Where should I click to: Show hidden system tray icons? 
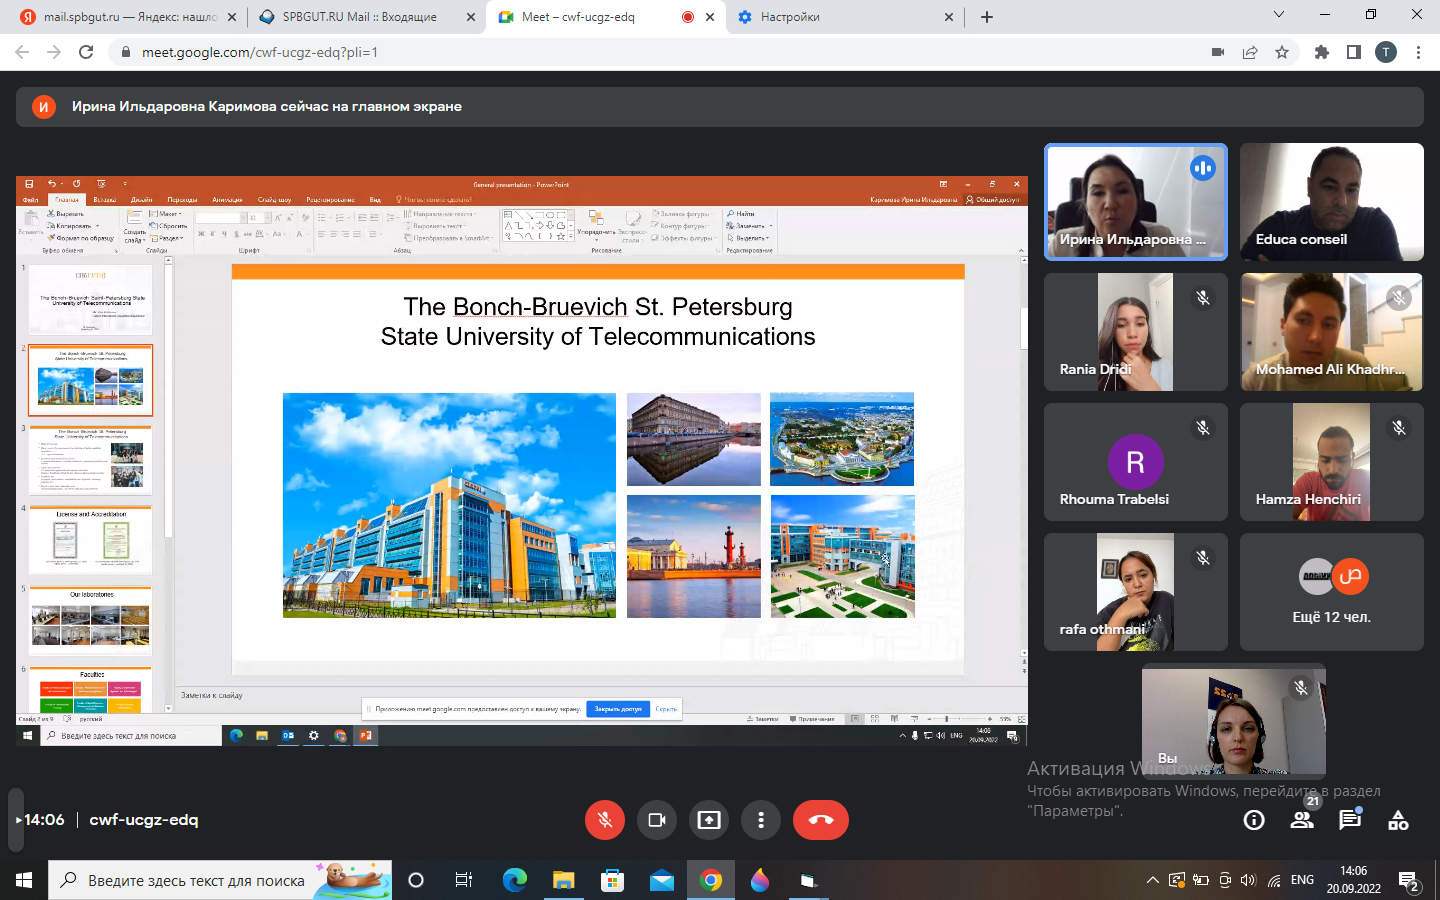pos(1152,881)
